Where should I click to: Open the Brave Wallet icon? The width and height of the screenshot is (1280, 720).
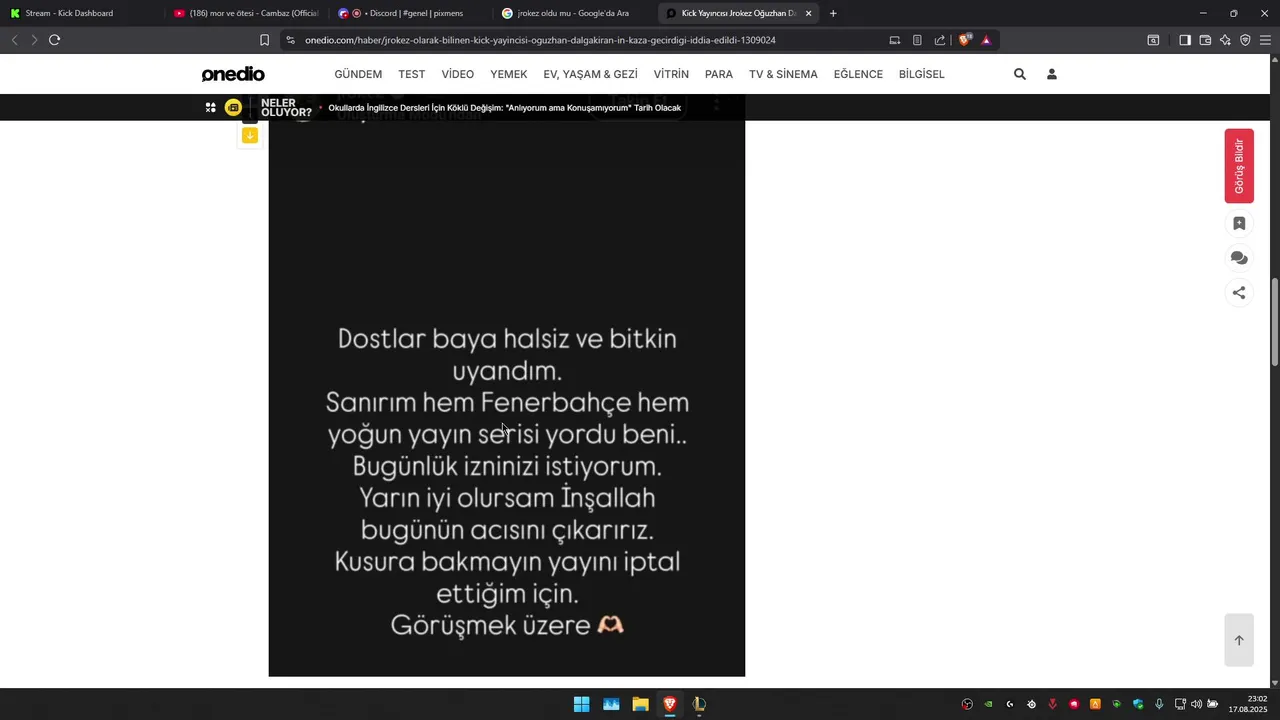click(1205, 40)
